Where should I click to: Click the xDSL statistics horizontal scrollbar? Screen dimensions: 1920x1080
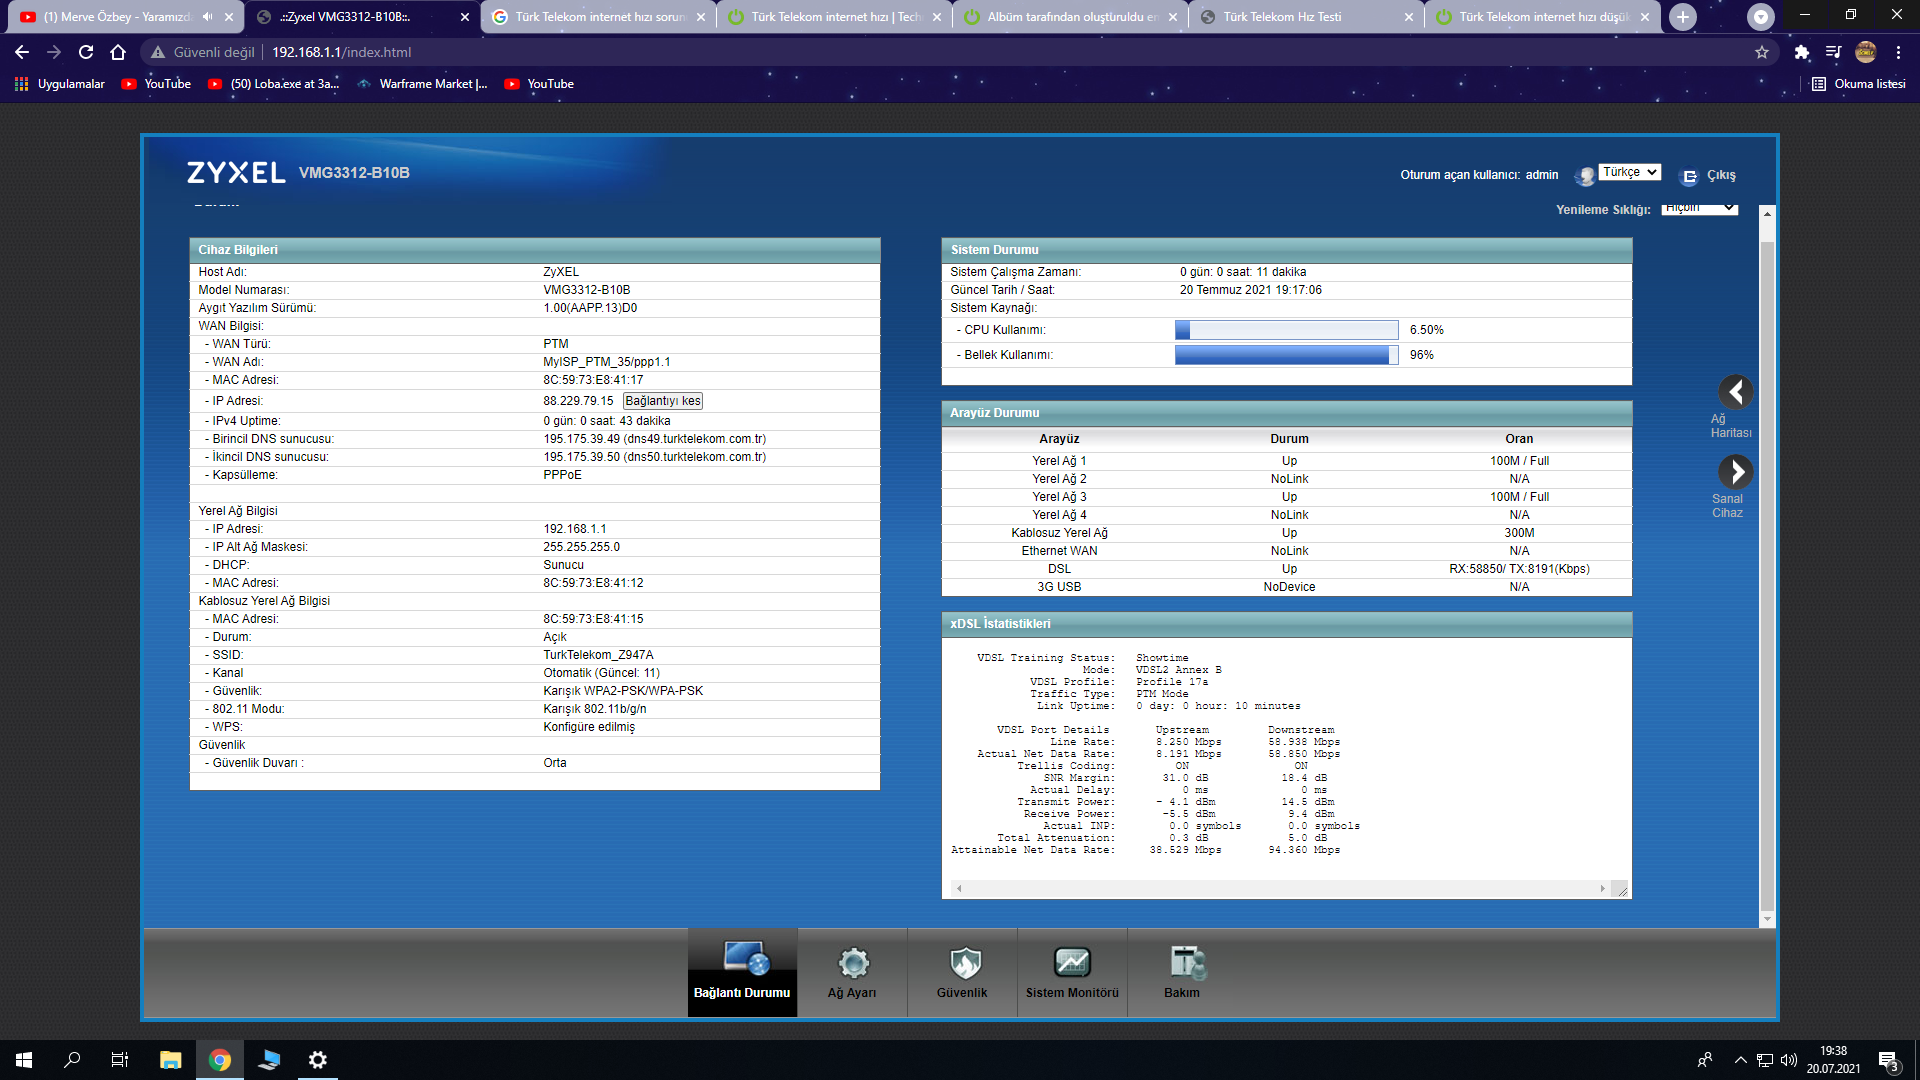(1280, 888)
